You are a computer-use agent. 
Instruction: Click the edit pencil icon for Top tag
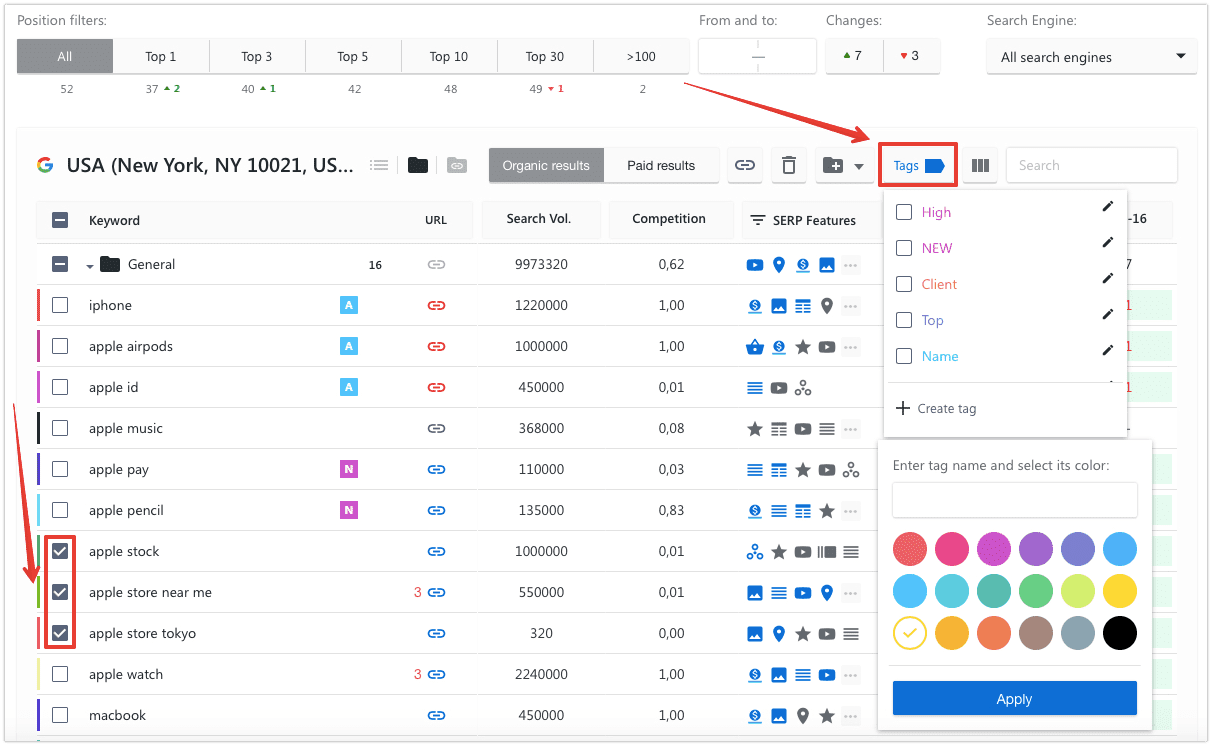tap(1107, 314)
